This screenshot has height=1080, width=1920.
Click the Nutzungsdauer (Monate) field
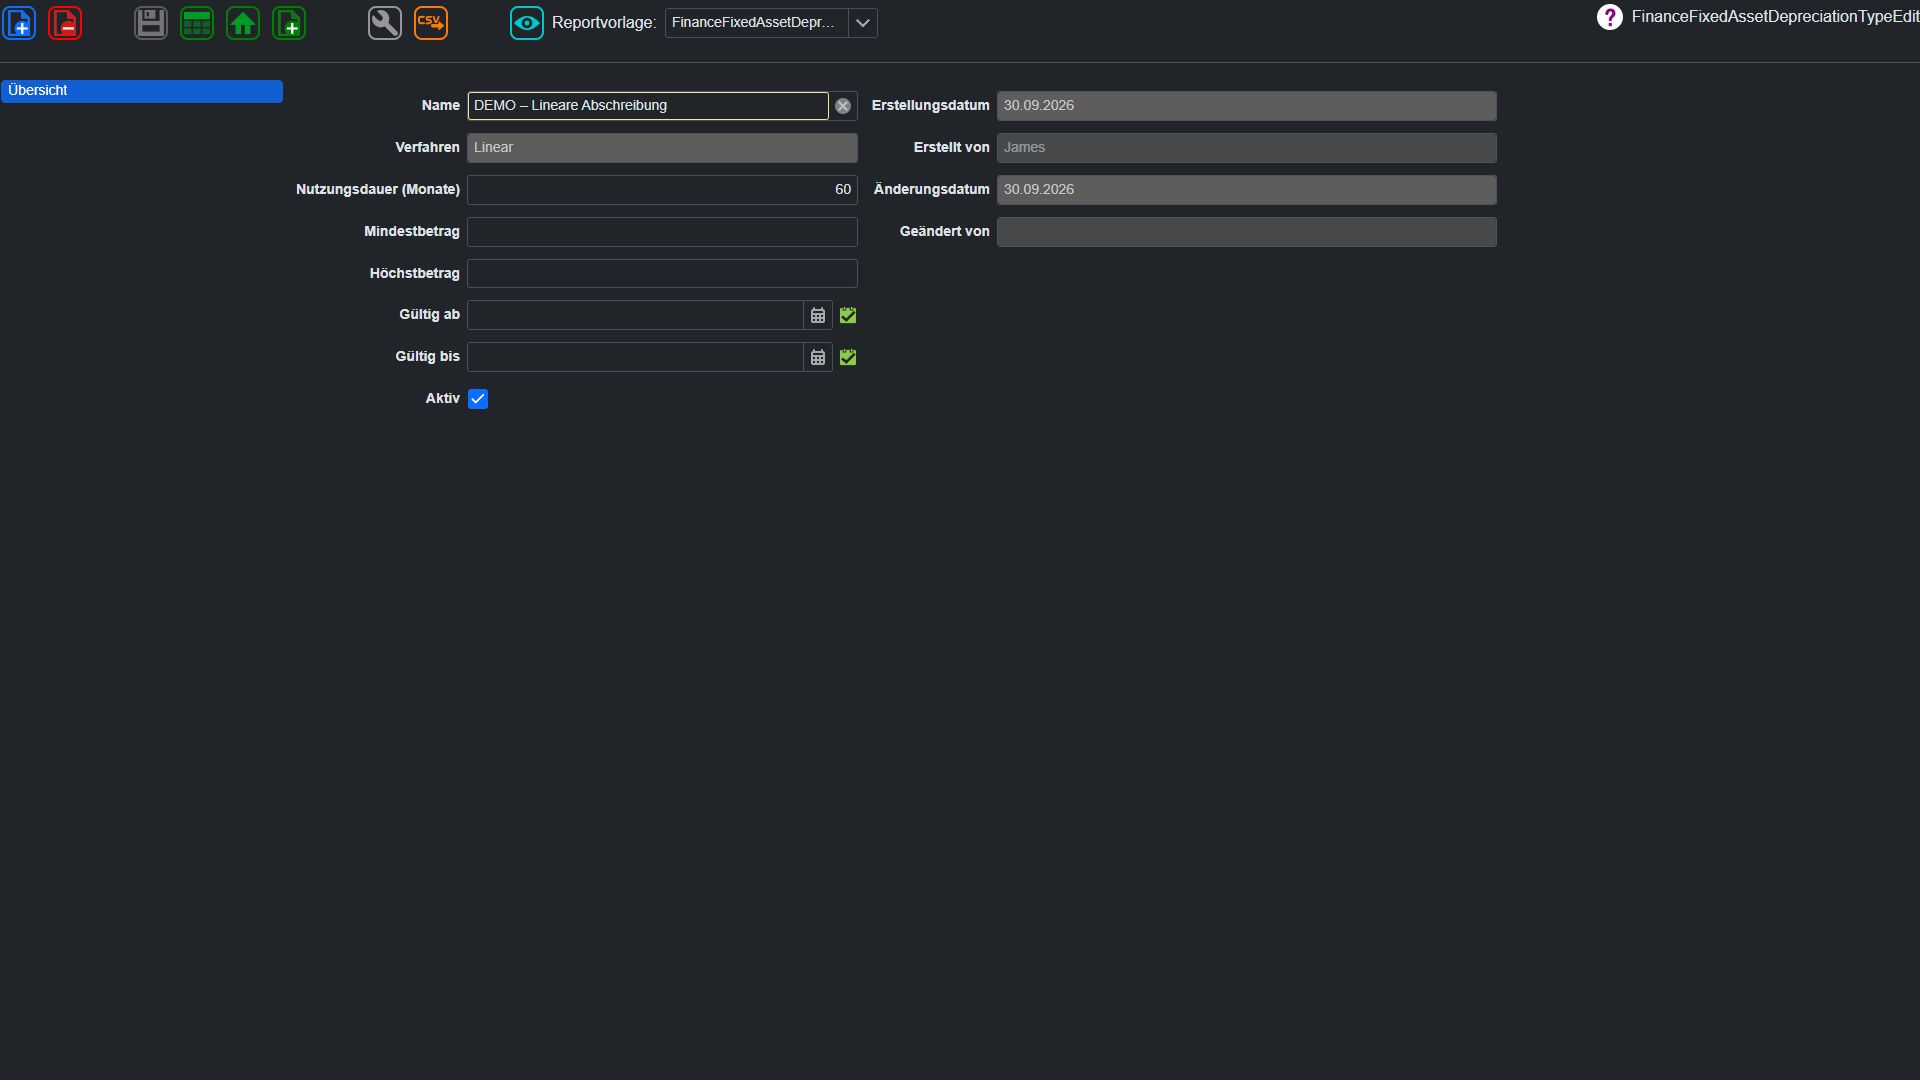click(662, 190)
